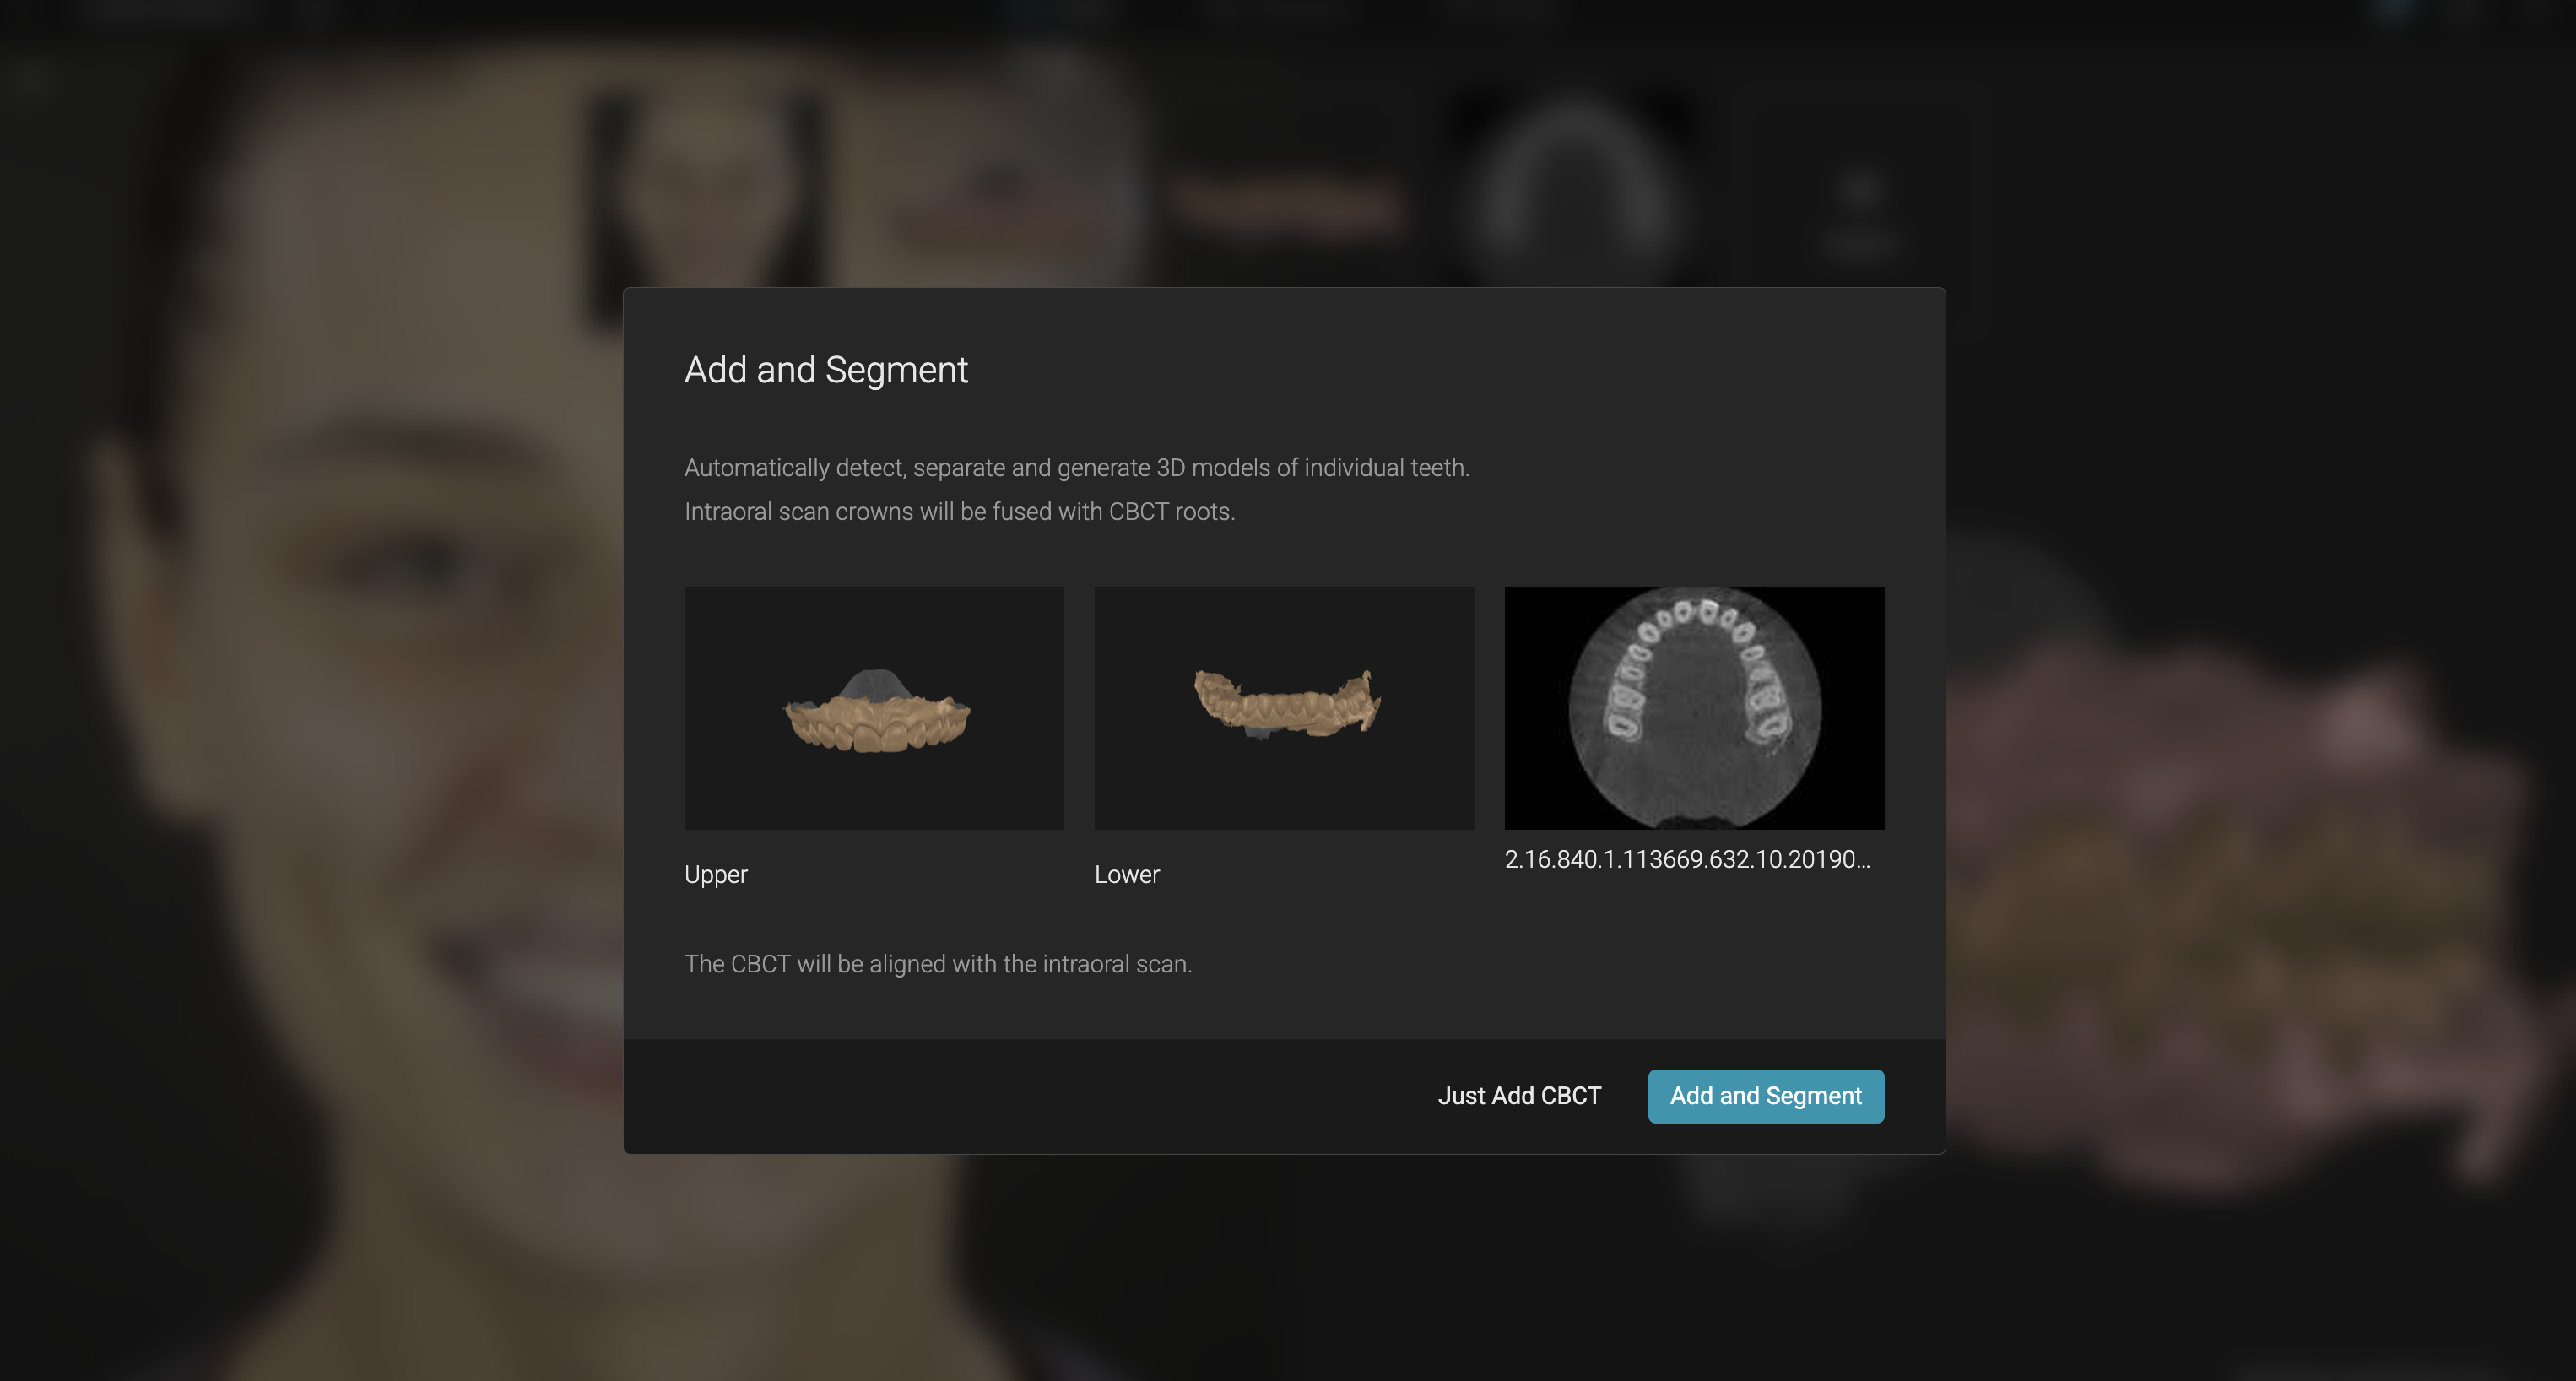Click the 'Intraoral scan crowns' description line

click(960, 512)
